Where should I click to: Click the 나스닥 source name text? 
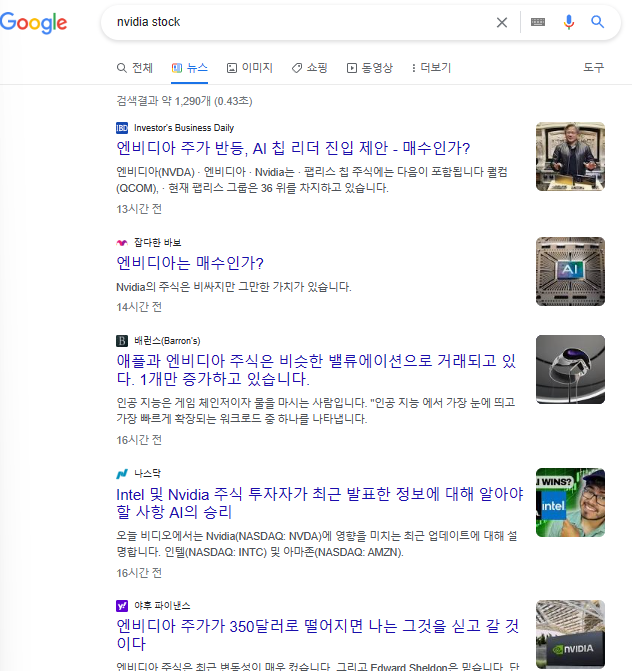[x=147, y=473]
